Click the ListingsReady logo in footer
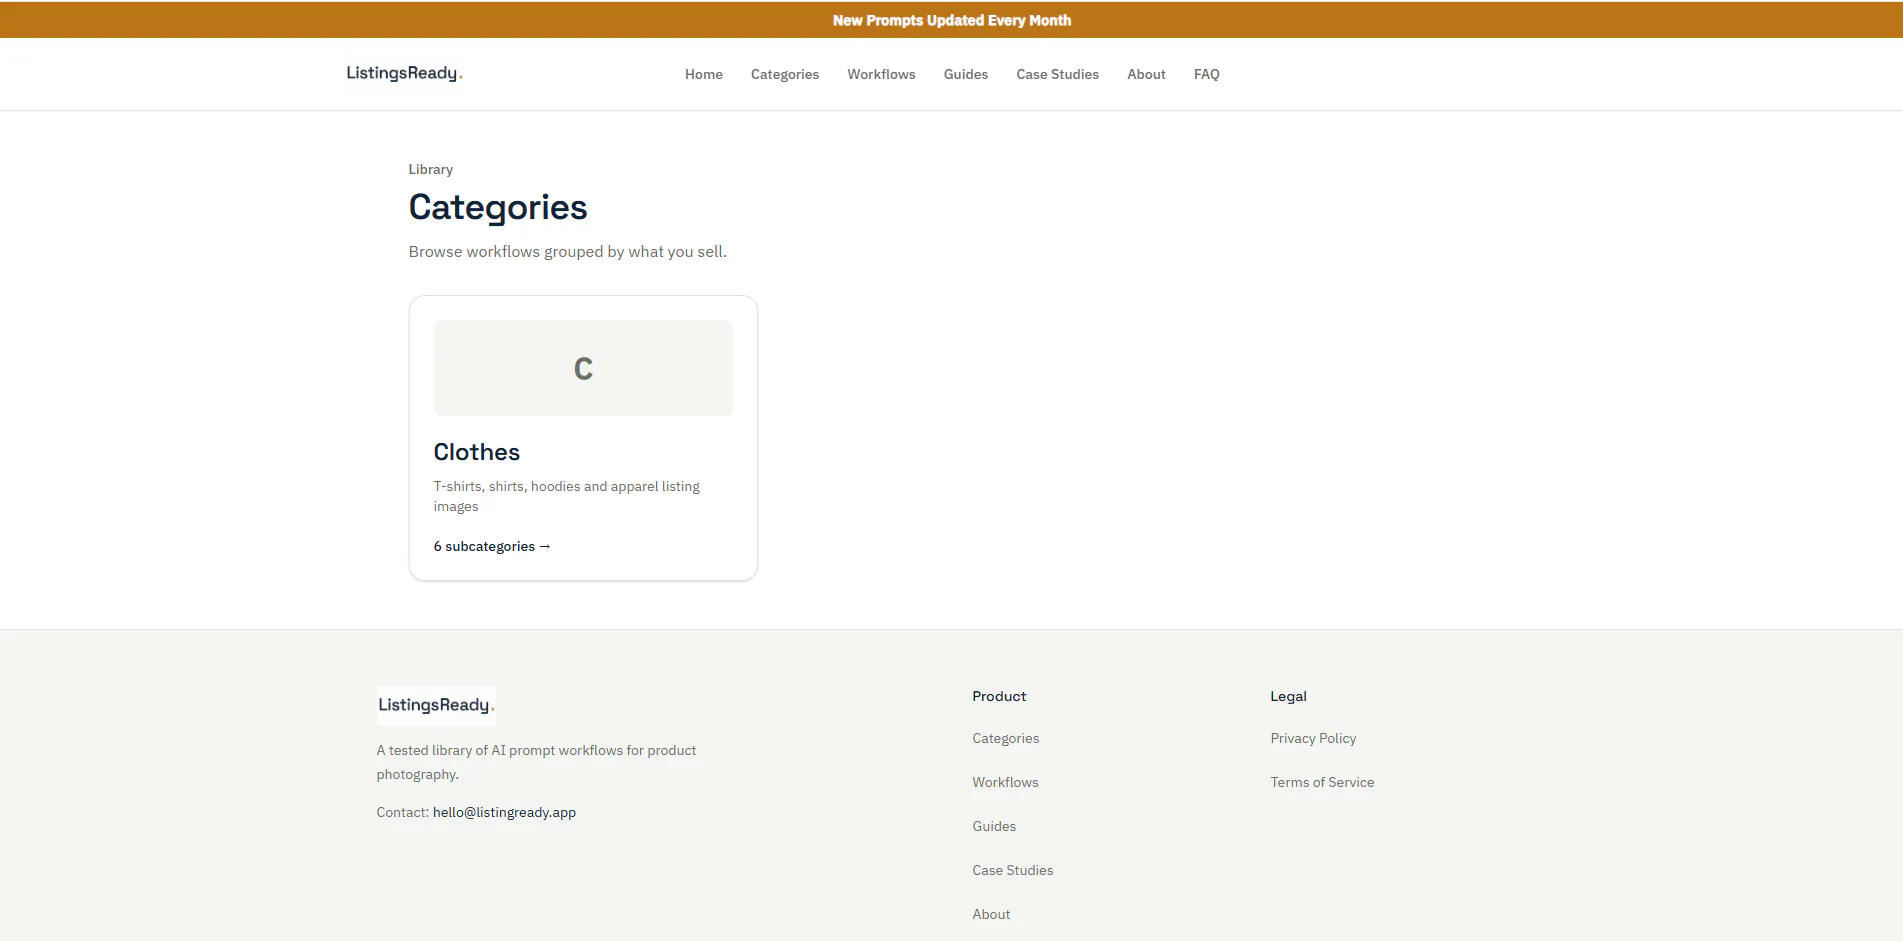Viewport: 1903px width, 941px height. [436, 705]
